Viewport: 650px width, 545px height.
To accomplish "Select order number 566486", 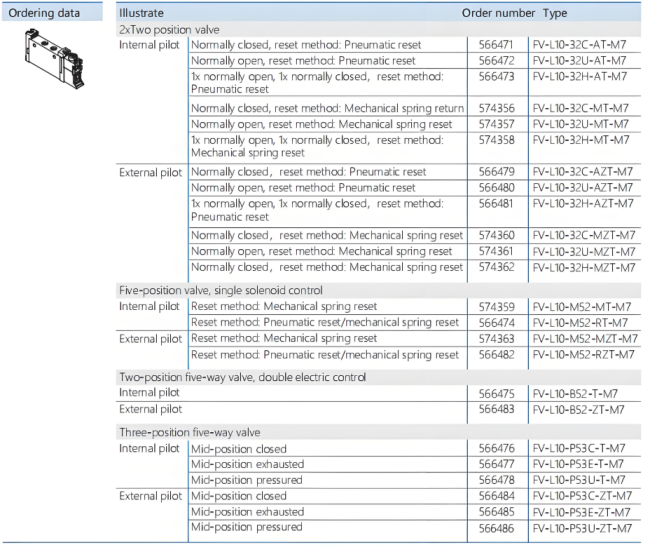I will [496, 527].
